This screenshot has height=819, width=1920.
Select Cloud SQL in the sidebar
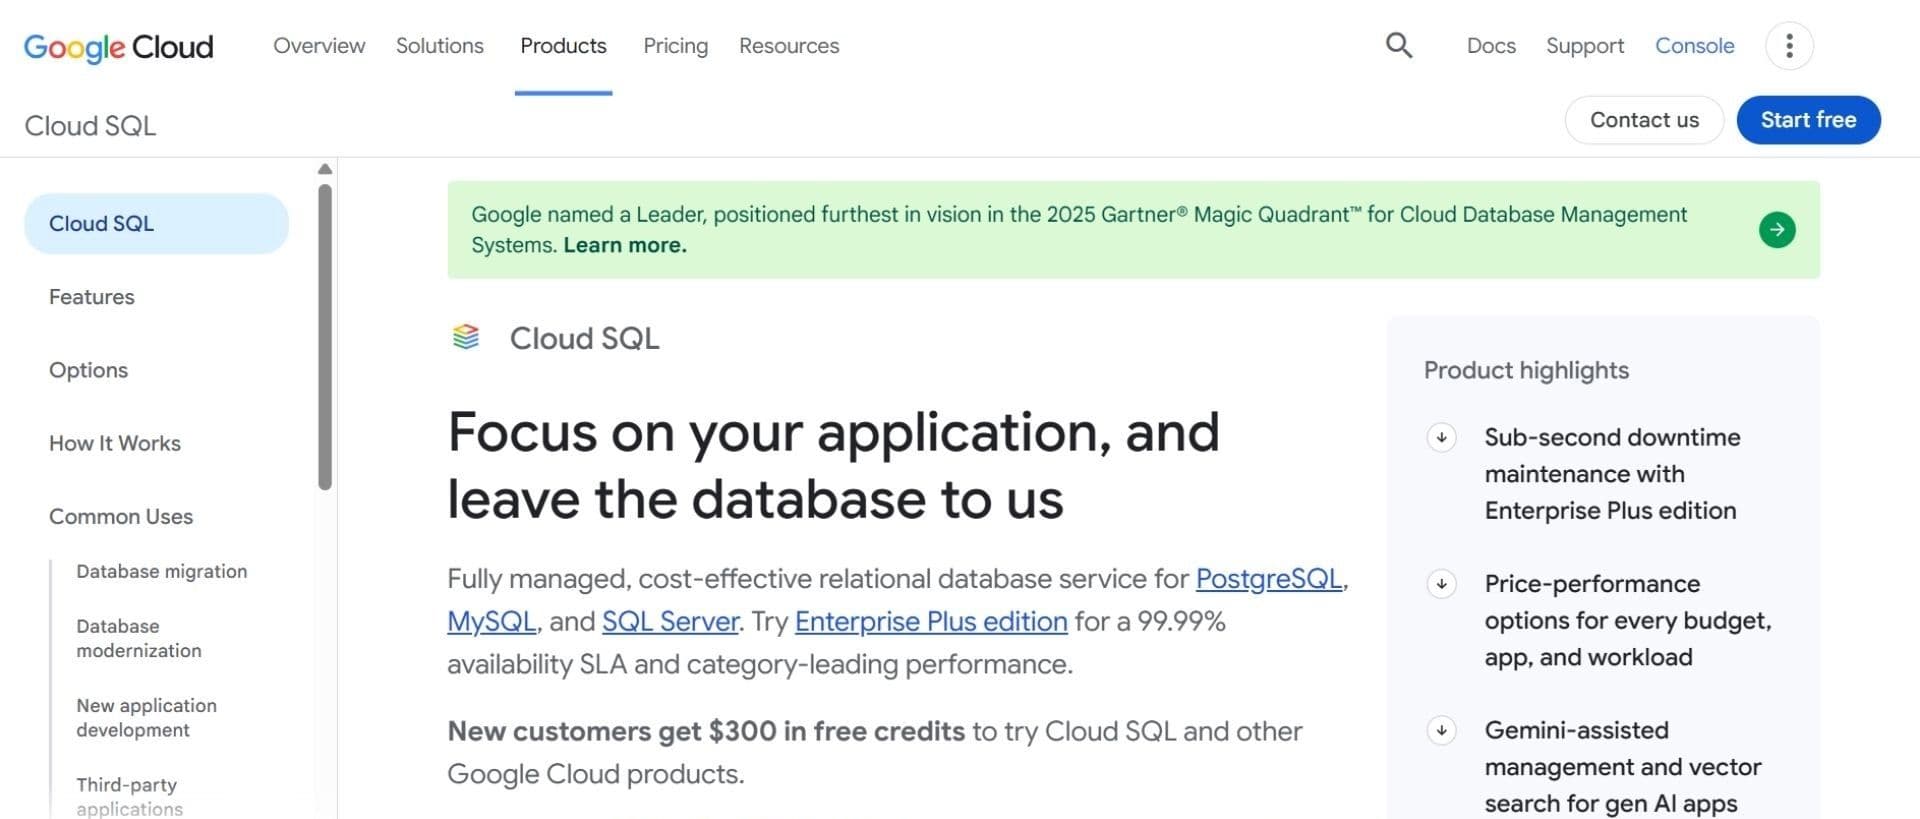click(x=156, y=224)
